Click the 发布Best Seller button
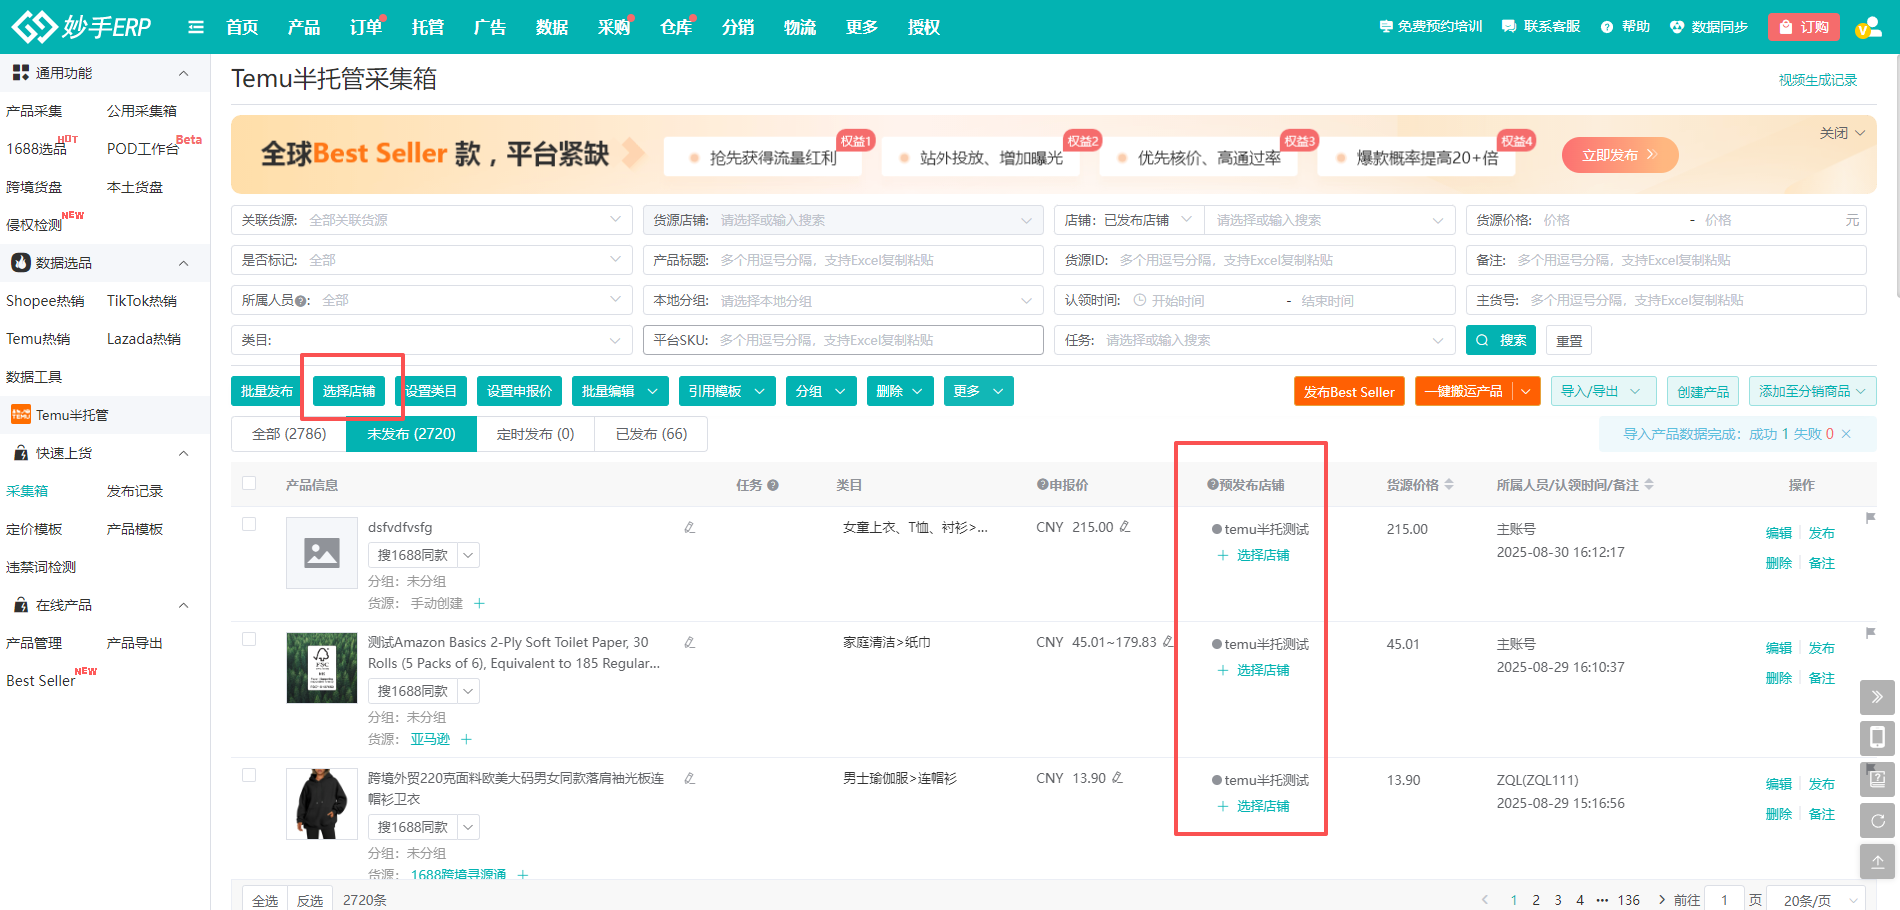 pyautogui.click(x=1349, y=391)
